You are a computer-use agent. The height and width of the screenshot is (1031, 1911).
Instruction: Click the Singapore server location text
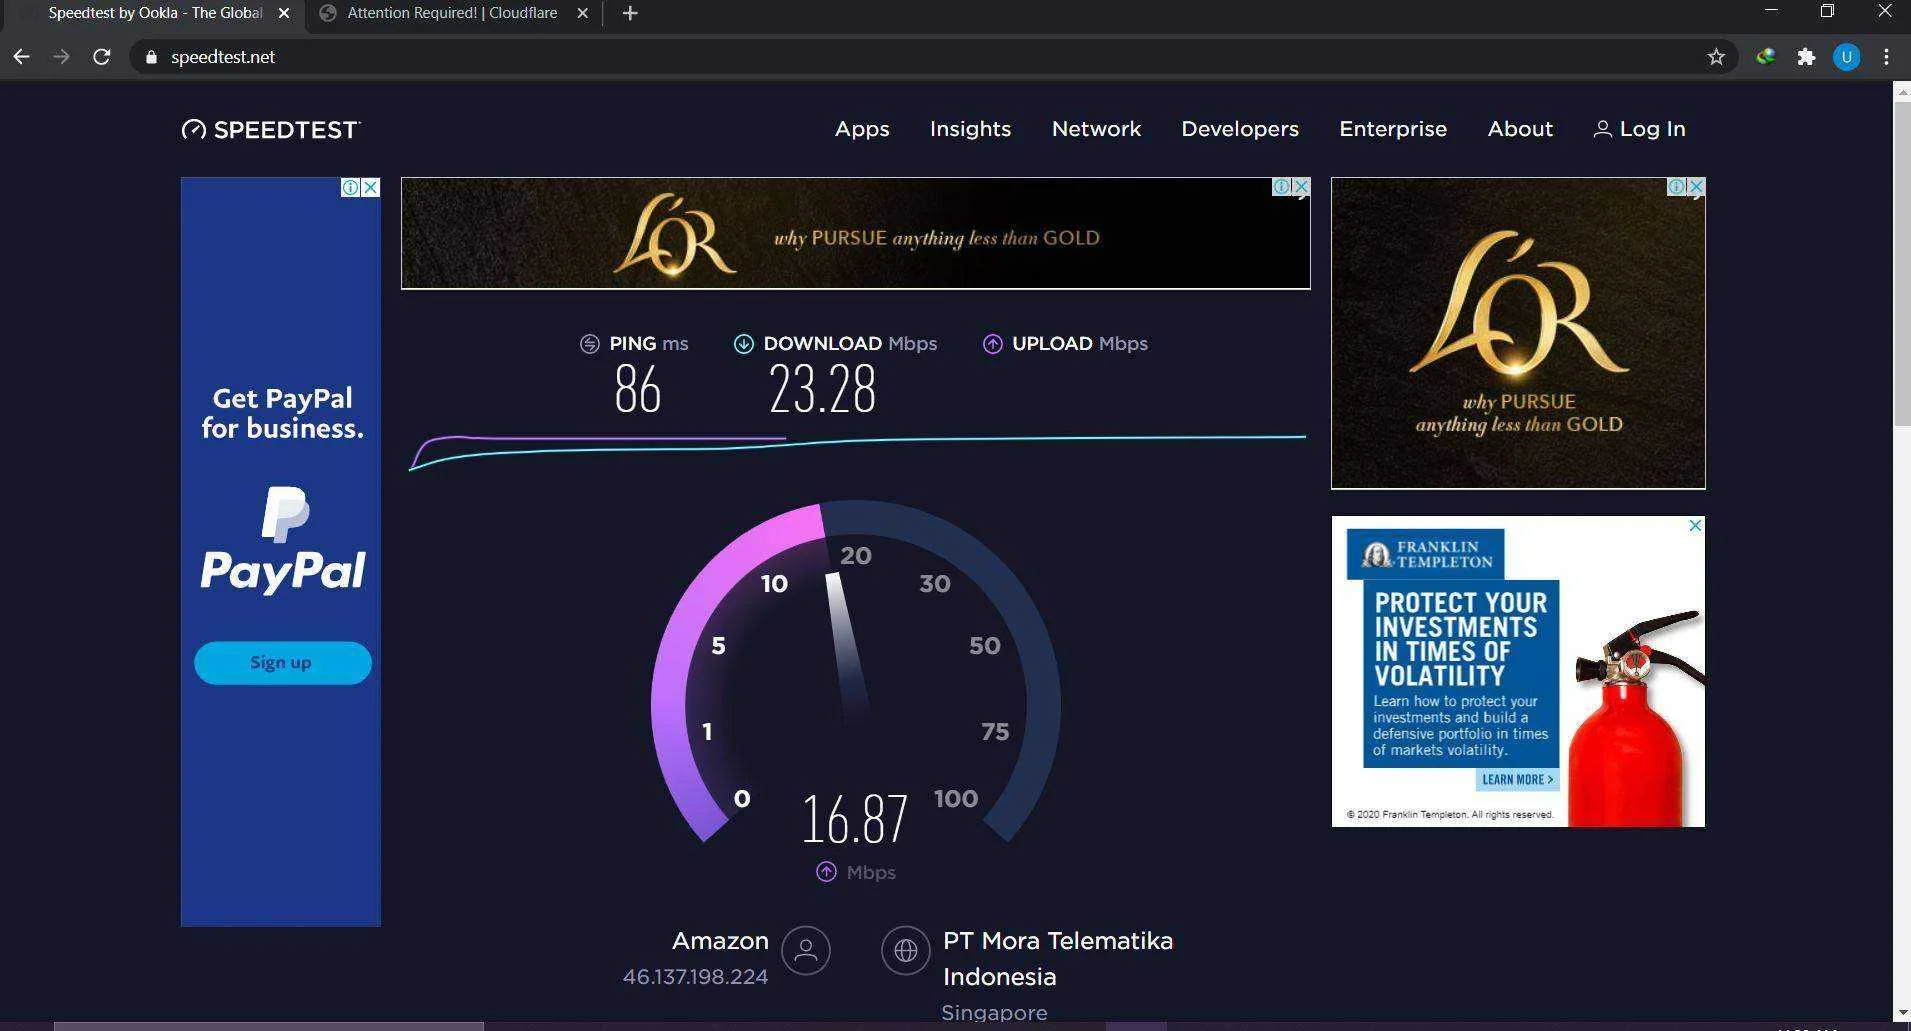point(994,1013)
